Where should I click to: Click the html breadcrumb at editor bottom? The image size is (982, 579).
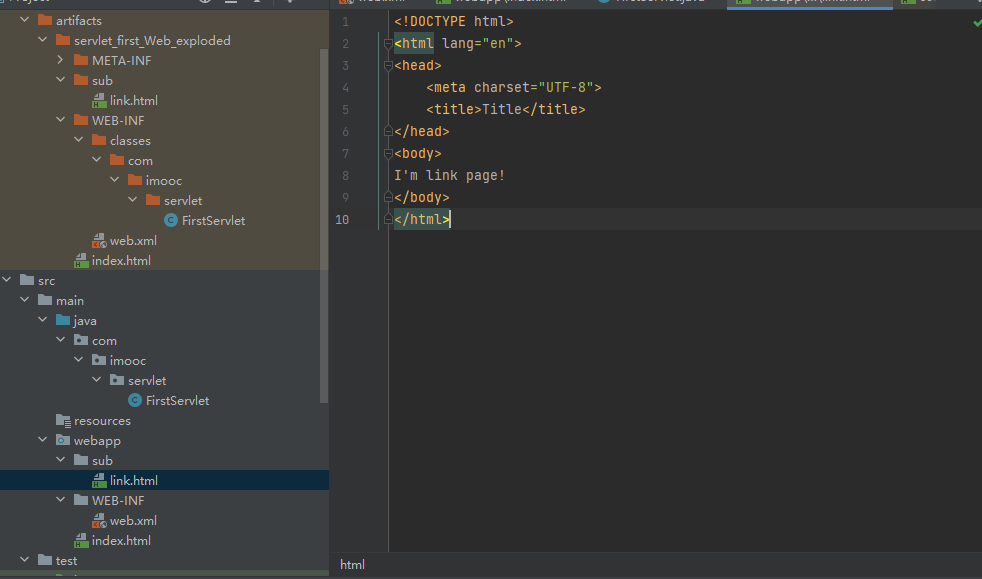352,565
